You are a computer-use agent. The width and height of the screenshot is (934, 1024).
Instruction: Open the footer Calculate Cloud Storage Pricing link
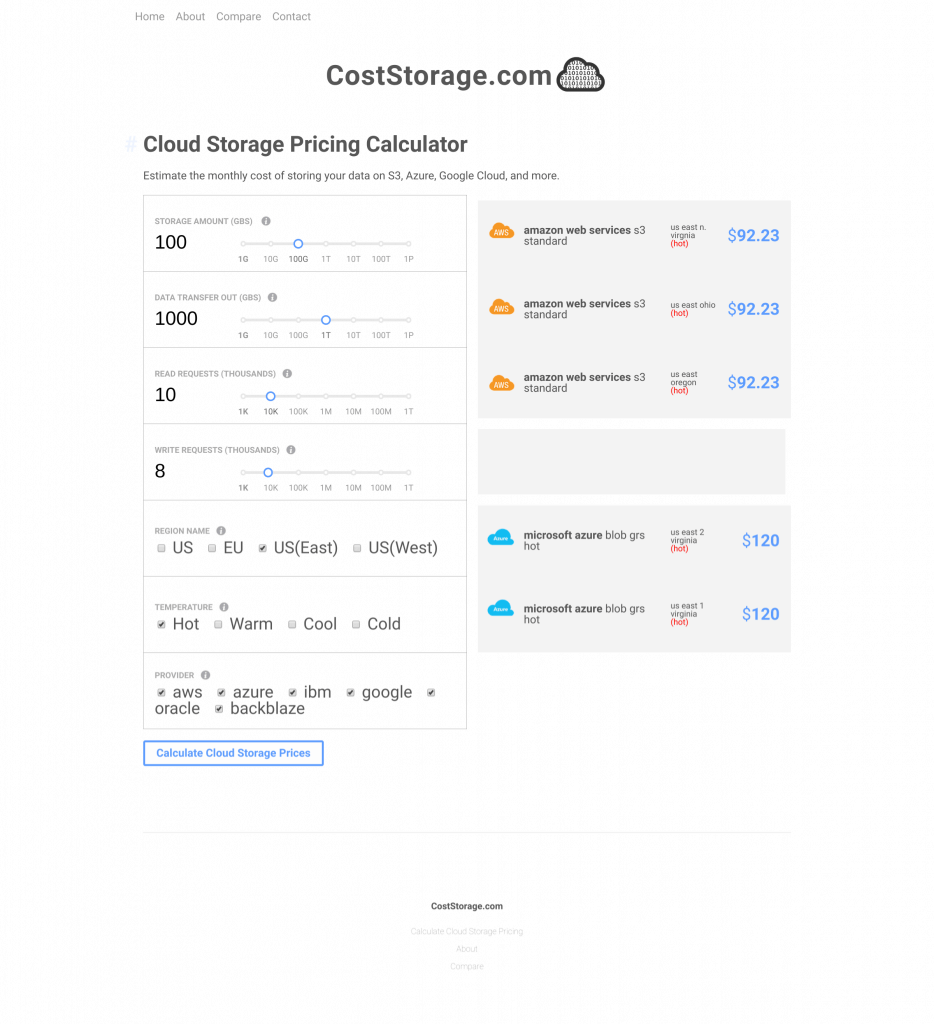pos(467,931)
